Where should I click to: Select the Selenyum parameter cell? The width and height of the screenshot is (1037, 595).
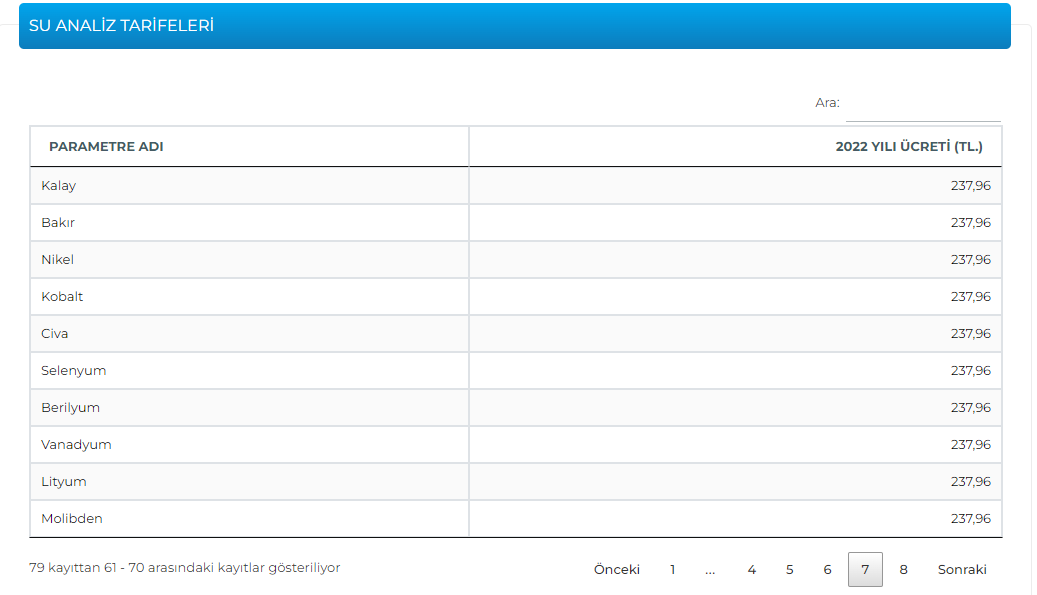pyautogui.click(x=249, y=371)
